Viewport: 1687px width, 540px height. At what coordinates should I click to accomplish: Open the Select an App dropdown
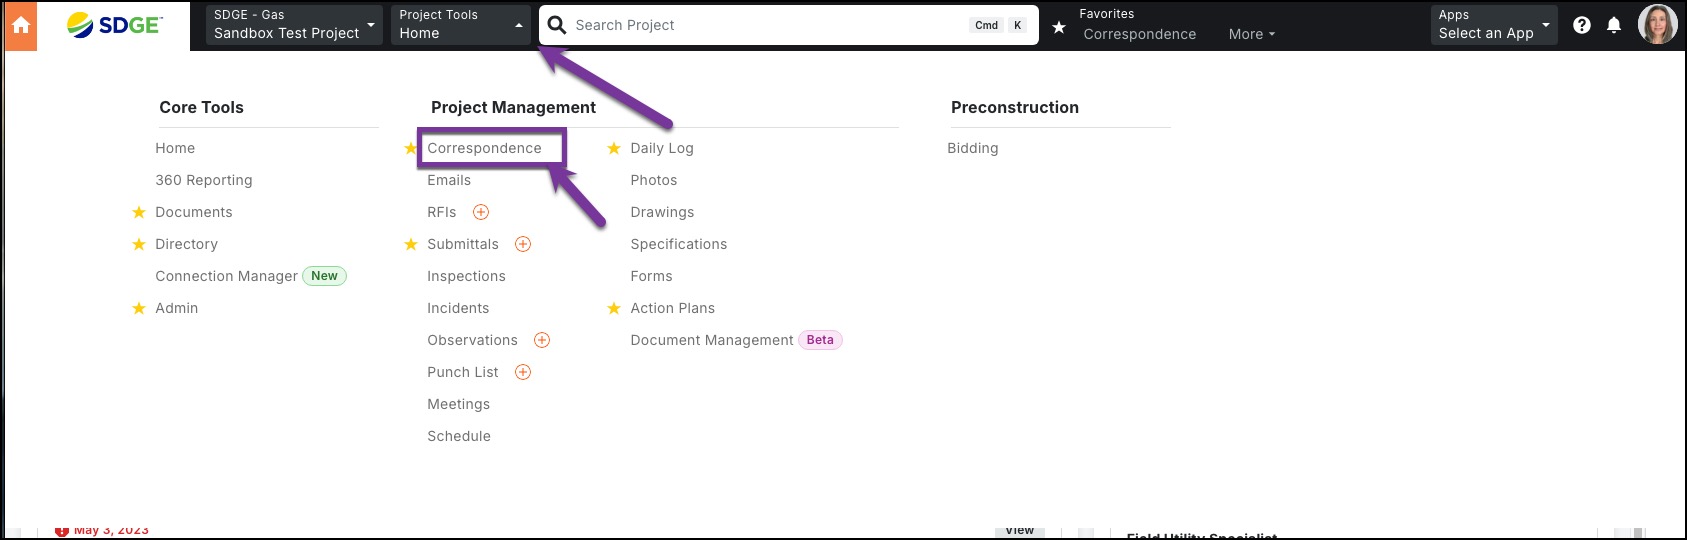1494,25
